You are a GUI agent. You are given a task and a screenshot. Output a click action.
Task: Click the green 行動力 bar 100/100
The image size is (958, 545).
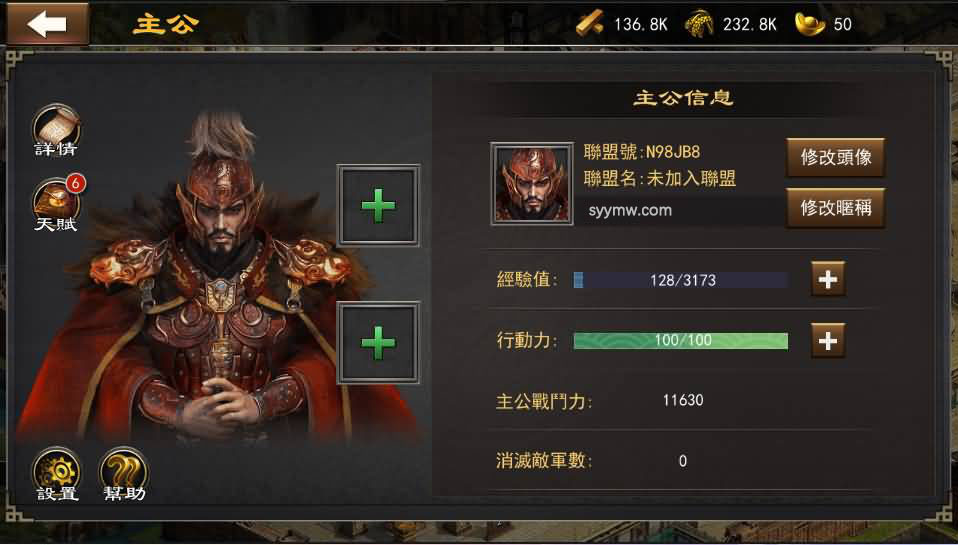pos(681,341)
